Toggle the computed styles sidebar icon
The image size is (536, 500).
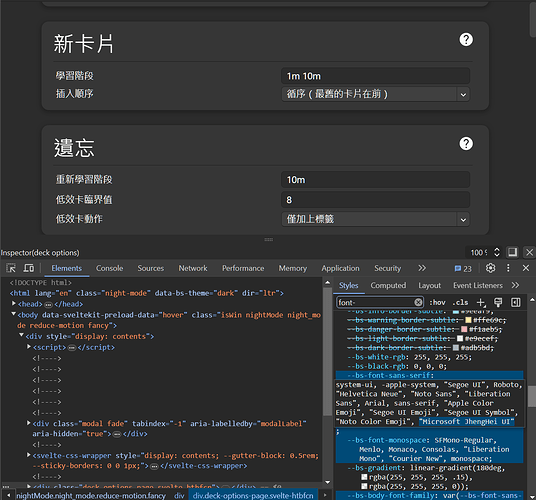(515, 302)
